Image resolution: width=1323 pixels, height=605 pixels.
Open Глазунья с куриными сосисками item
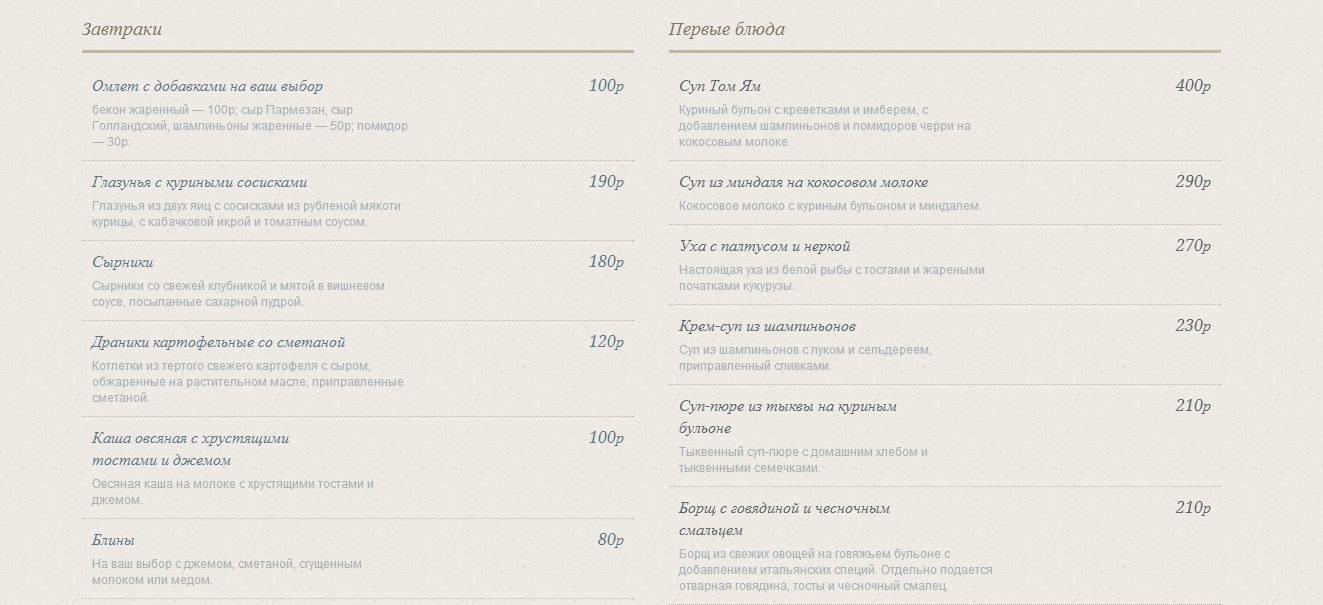pos(199,183)
